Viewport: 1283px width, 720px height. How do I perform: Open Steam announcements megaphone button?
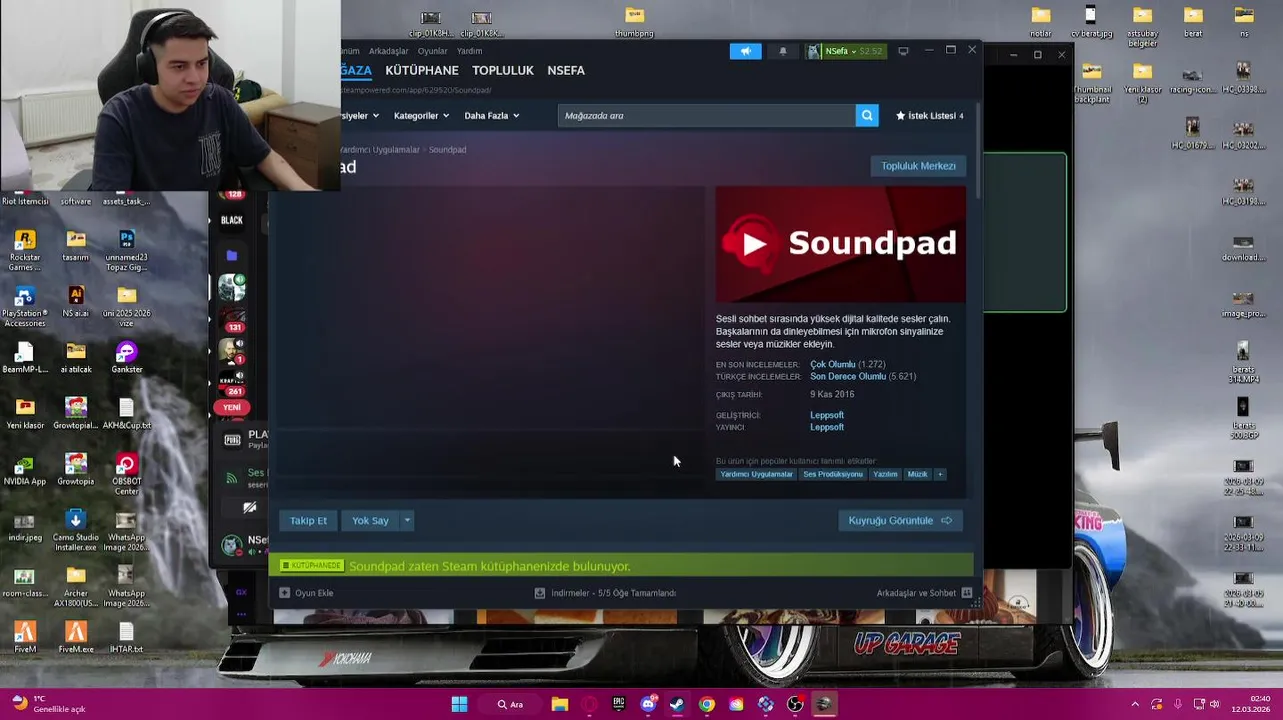(x=745, y=51)
